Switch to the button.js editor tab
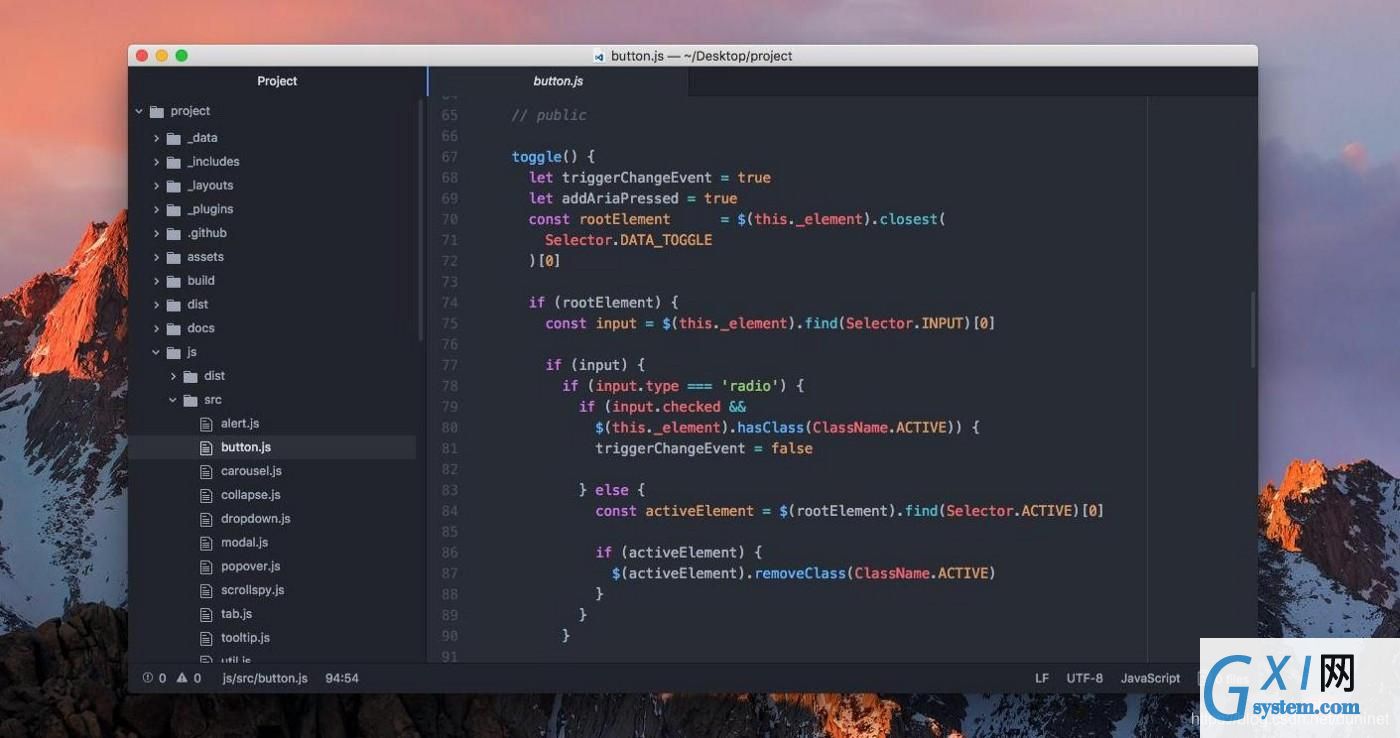This screenshot has width=1400, height=738. 558,81
